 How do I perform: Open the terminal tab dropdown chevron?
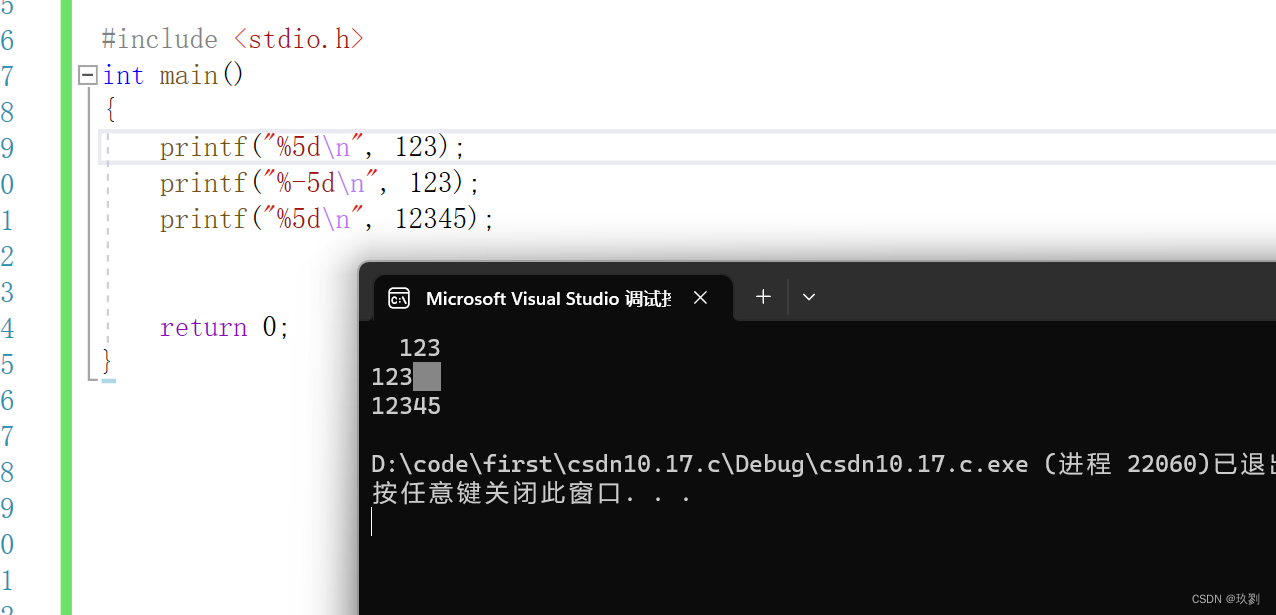pyautogui.click(x=809, y=297)
